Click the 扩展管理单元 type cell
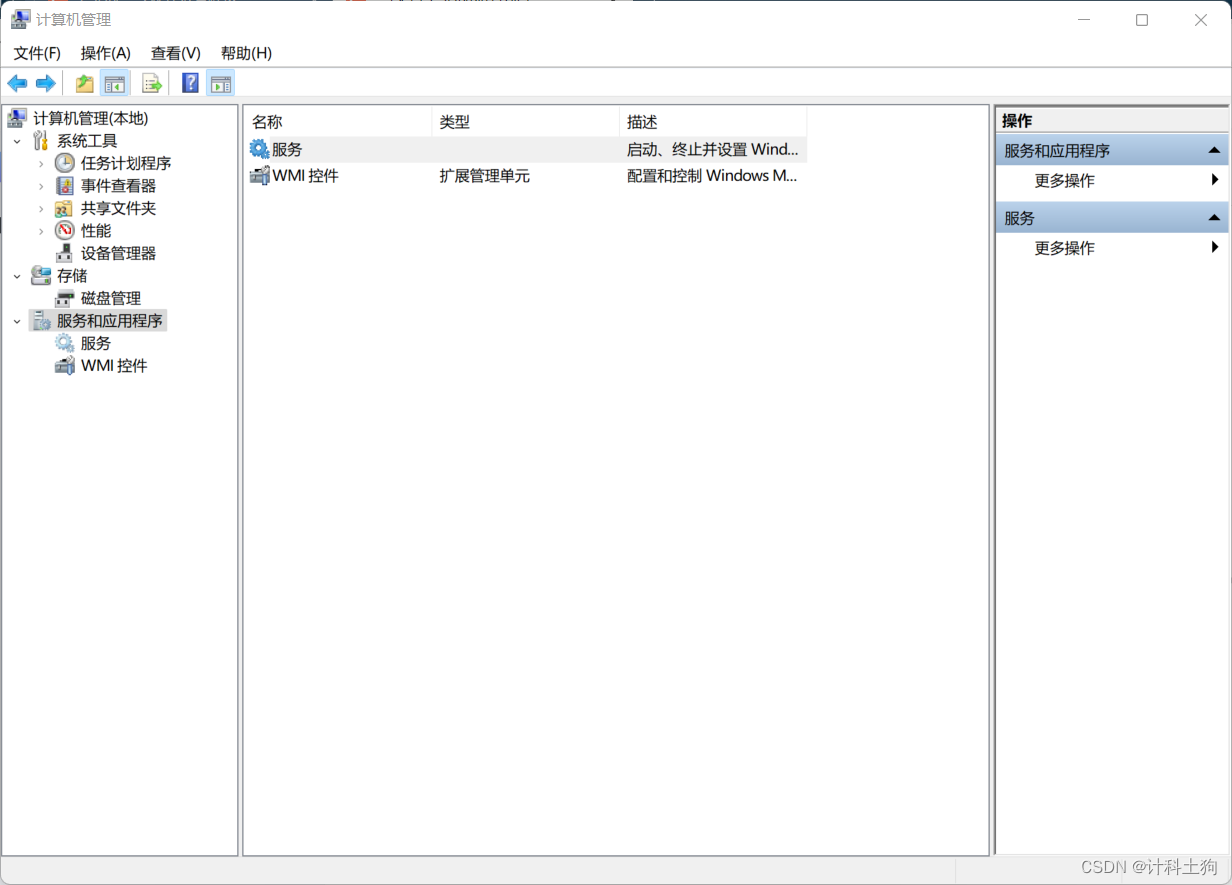 tap(485, 176)
